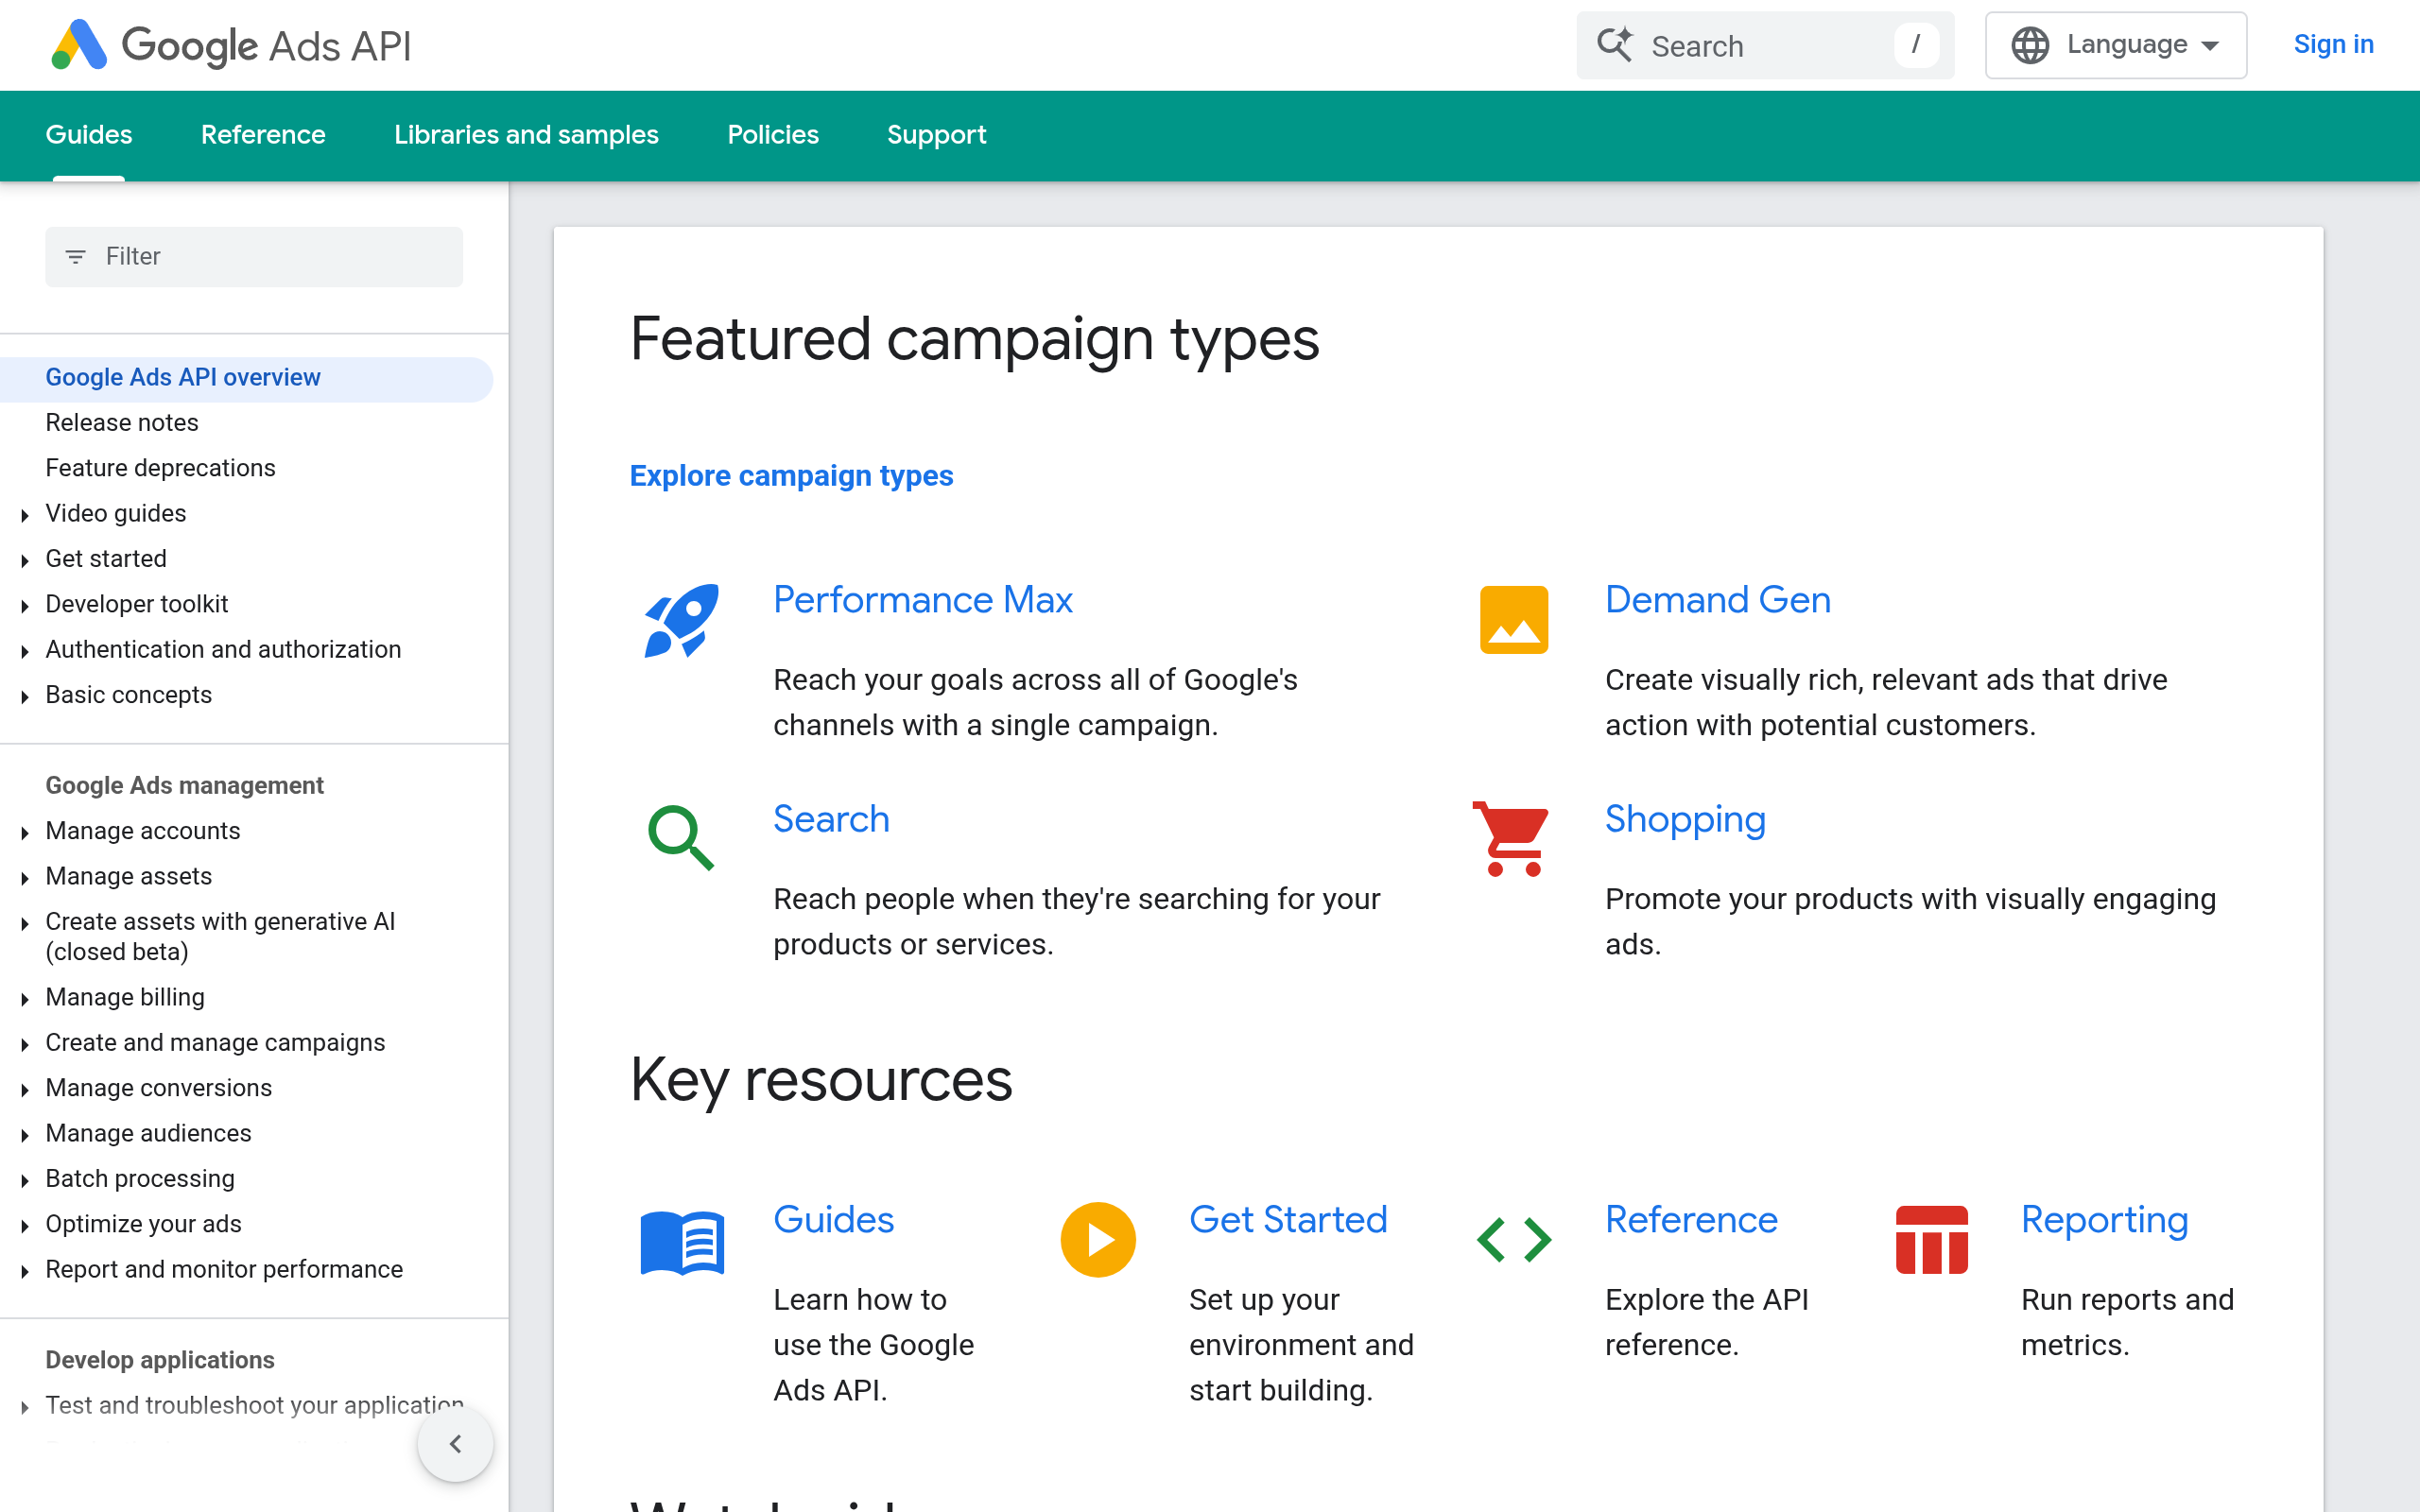
Task: Click the green Reference code brackets icon
Action: tap(1514, 1240)
